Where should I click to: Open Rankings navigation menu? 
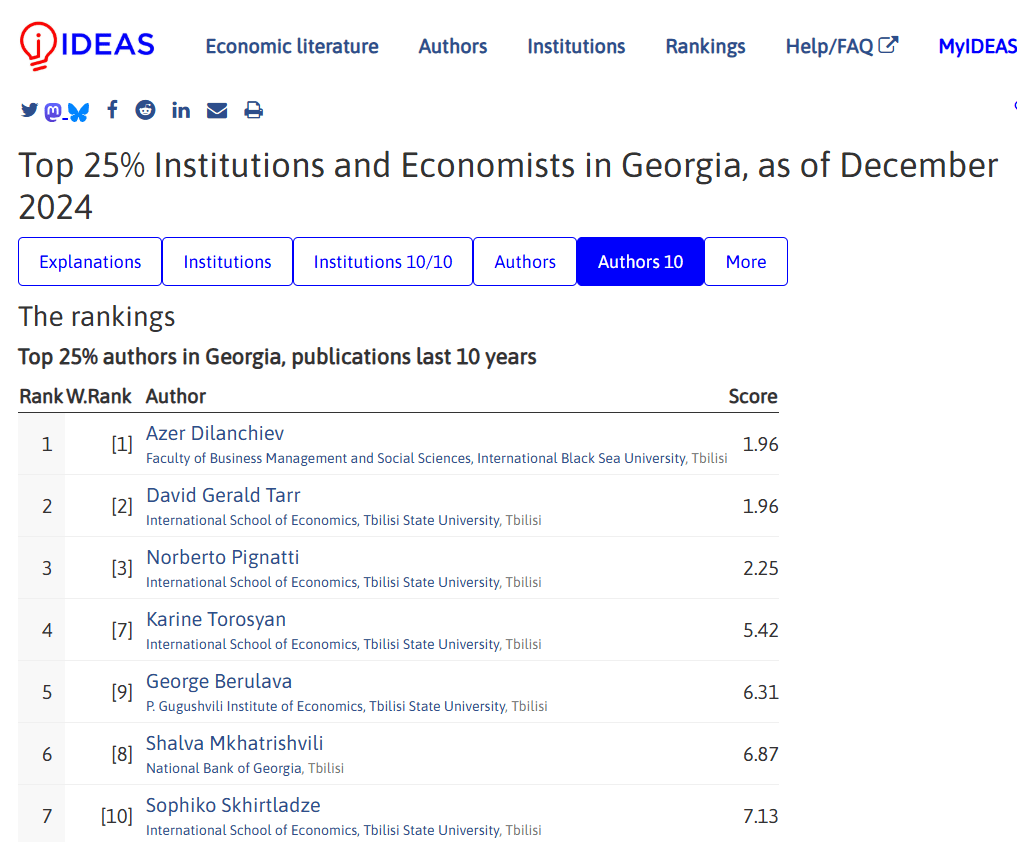click(705, 46)
